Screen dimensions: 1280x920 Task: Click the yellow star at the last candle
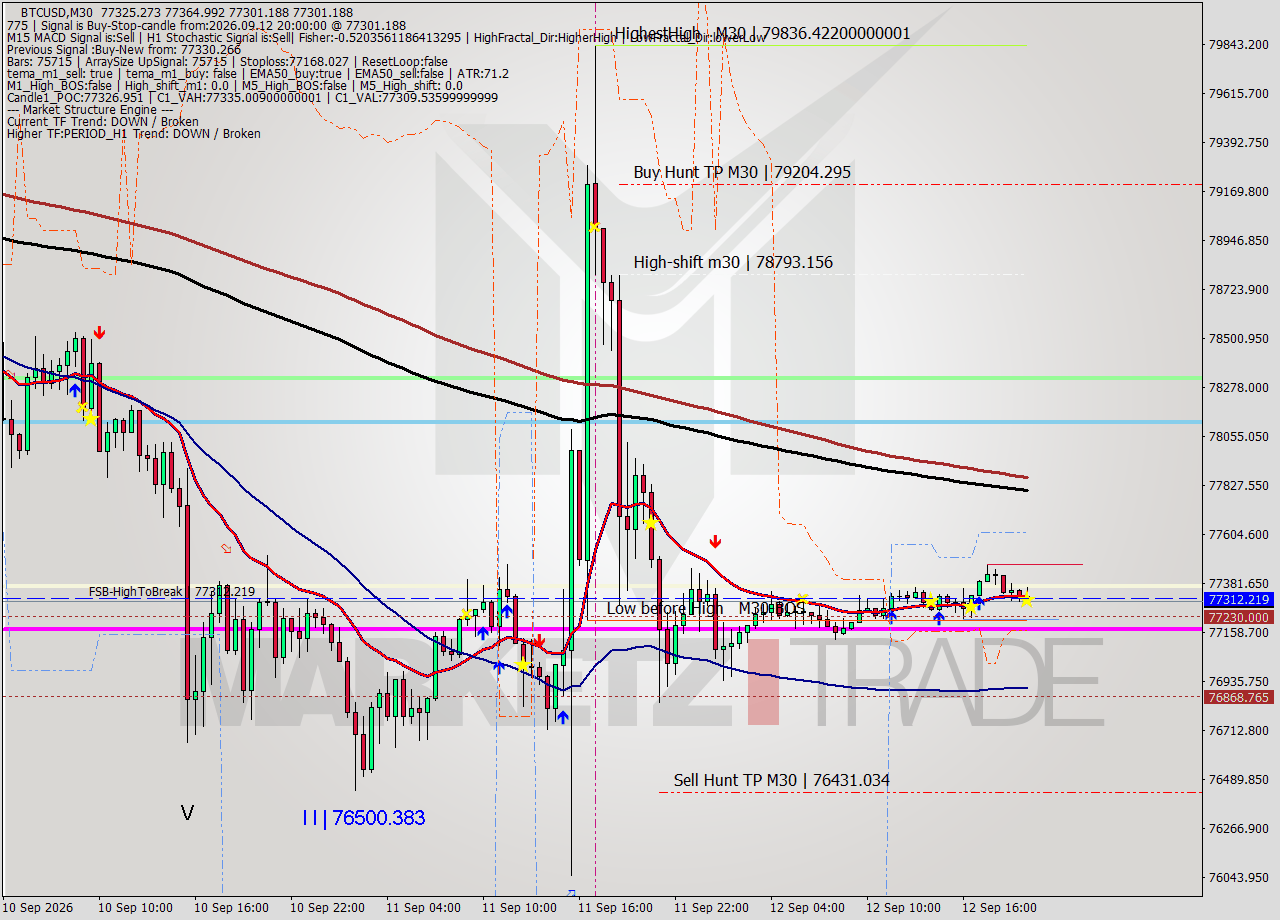[x=1025, y=599]
